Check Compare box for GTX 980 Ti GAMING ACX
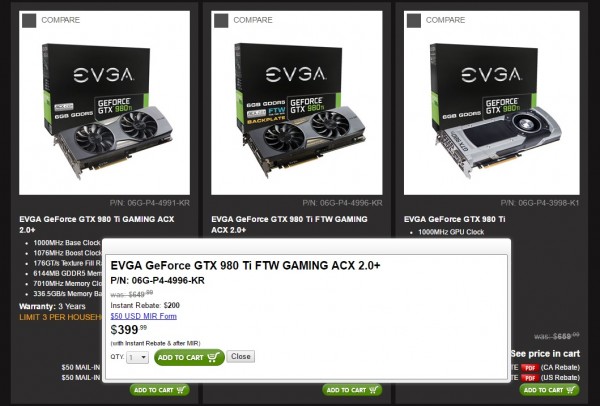This screenshot has width=600, height=406. tap(29, 20)
